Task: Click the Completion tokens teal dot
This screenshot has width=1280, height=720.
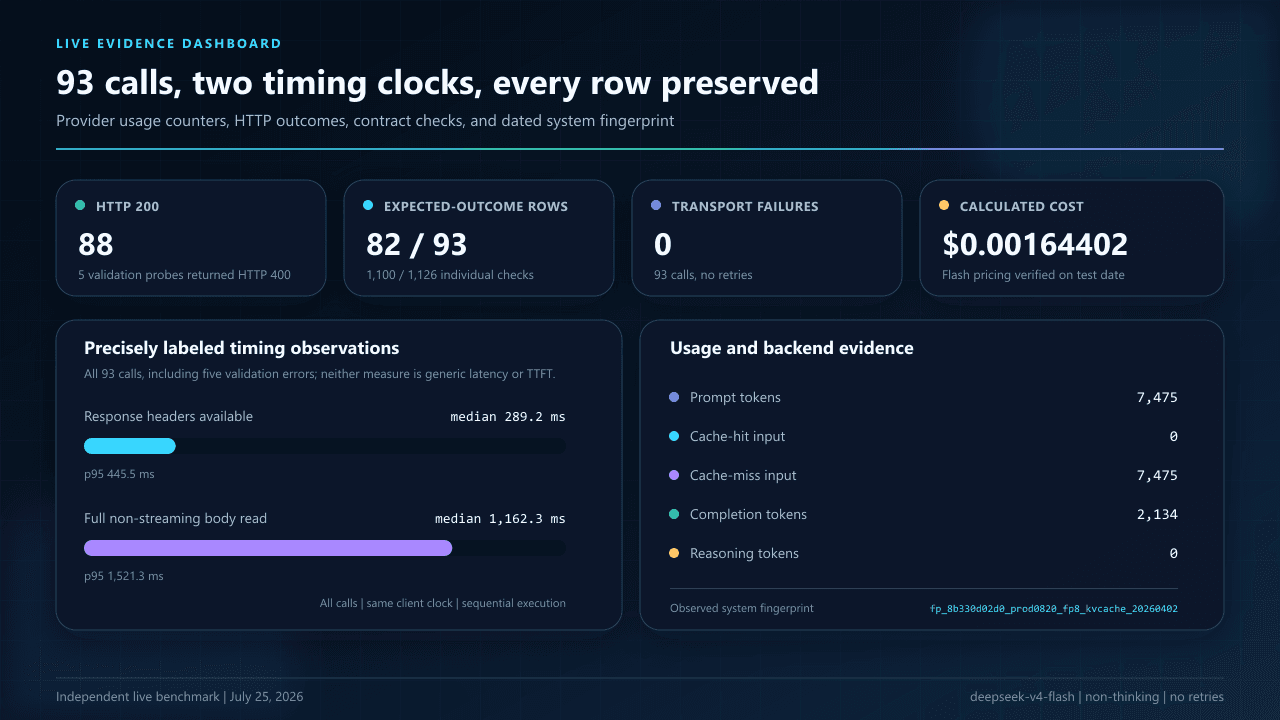Action: [674, 514]
